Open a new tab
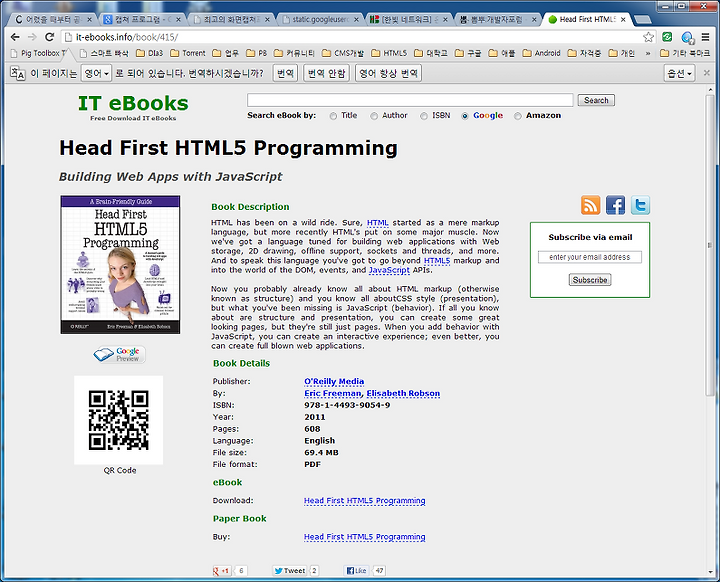 pos(642,19)
